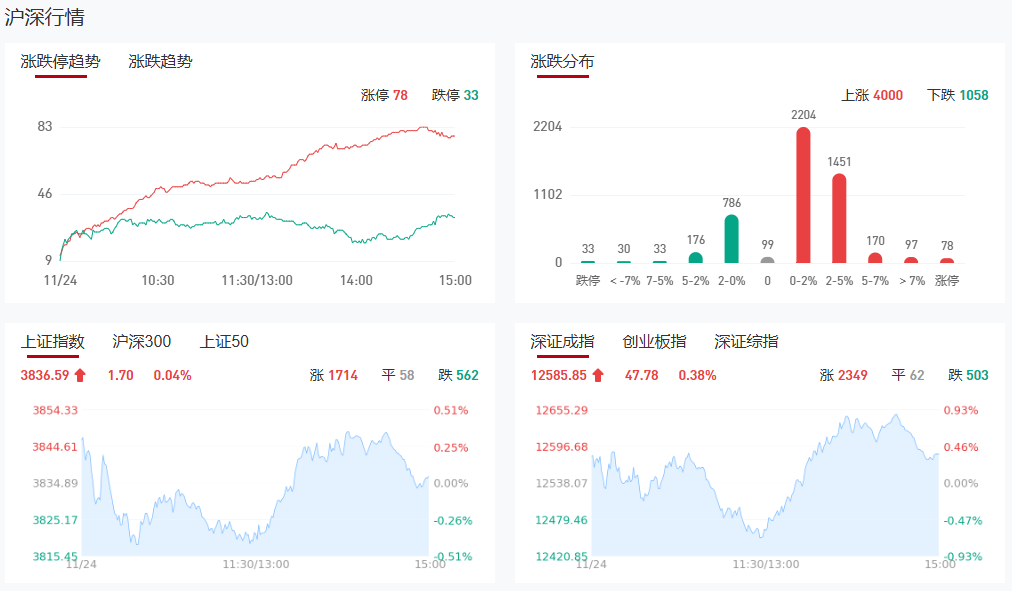1012x591 pixels.
Task: Click the 涨停 78 legend label
Action: click(384, 95)
